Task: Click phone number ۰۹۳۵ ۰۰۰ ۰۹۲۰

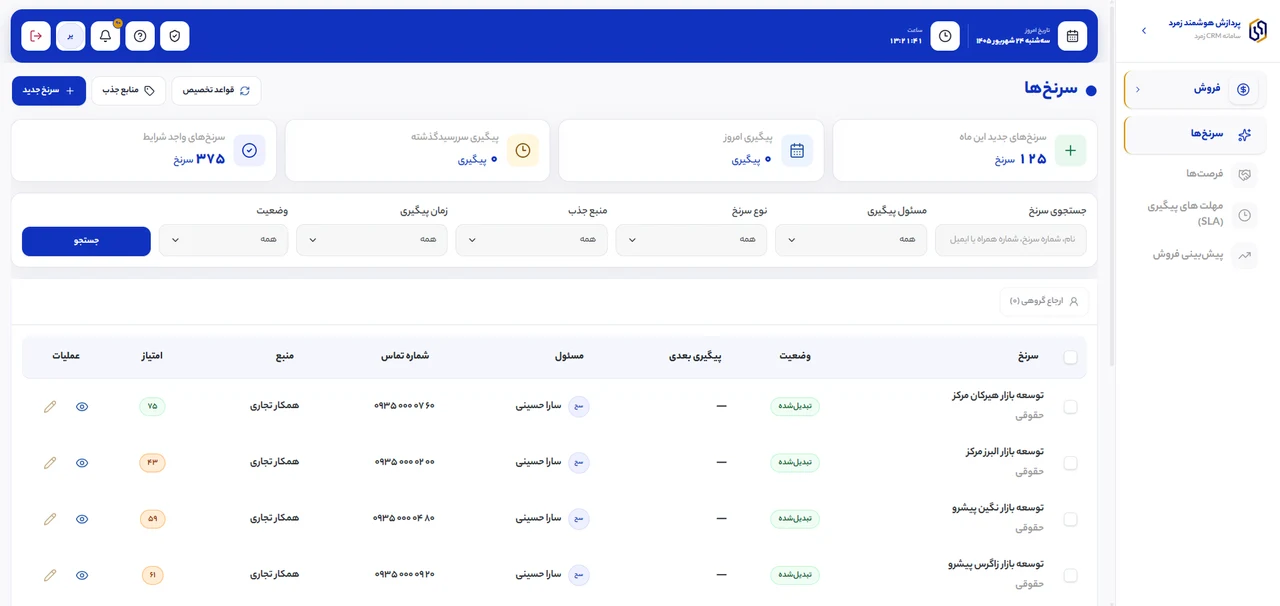Action: 404,575
